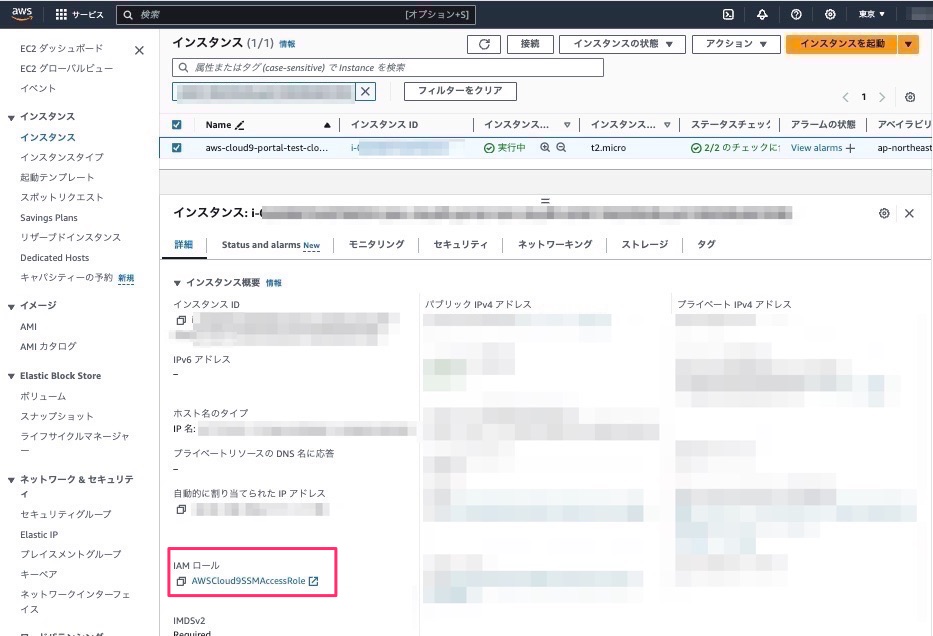Viewport: 933px width, 636px height.
Task: Collapse the インスタンス概要 section
Action: [x=177, y=283]
